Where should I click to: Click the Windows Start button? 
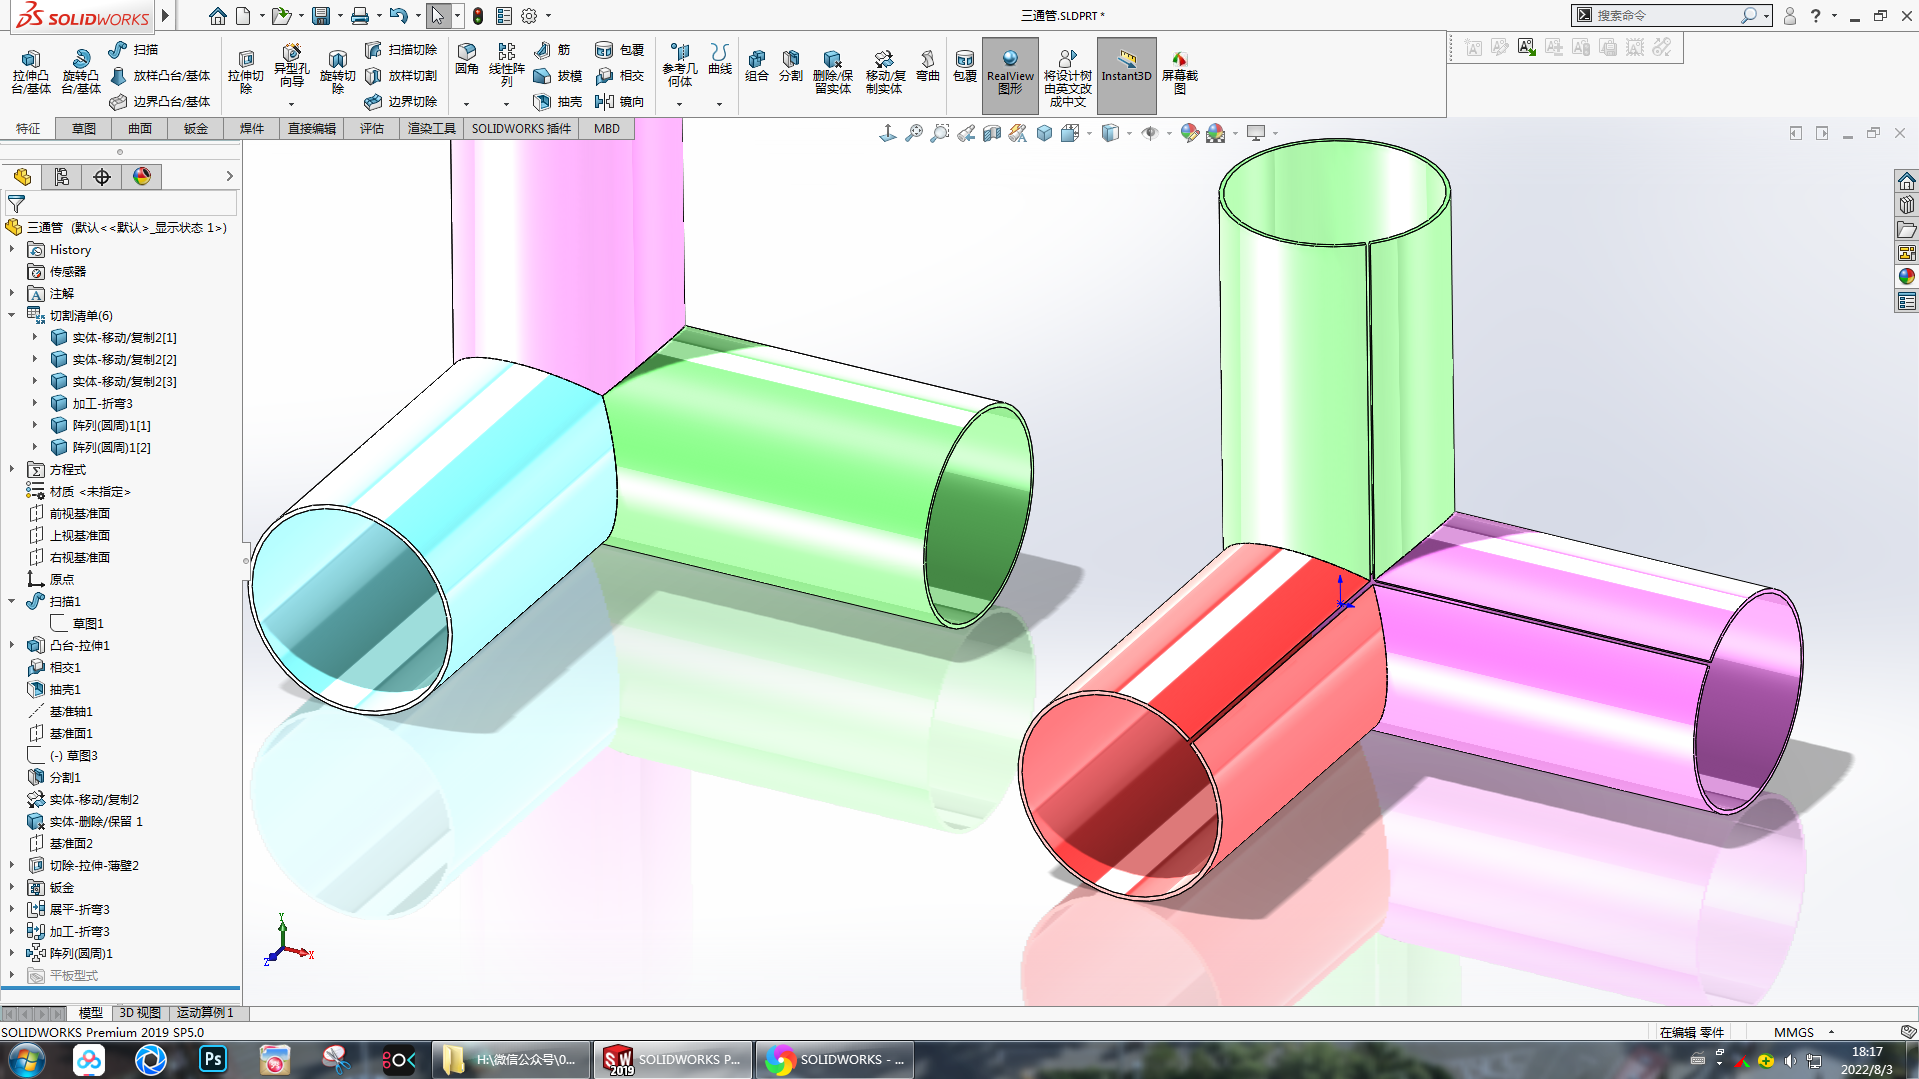coord(25,1059)
